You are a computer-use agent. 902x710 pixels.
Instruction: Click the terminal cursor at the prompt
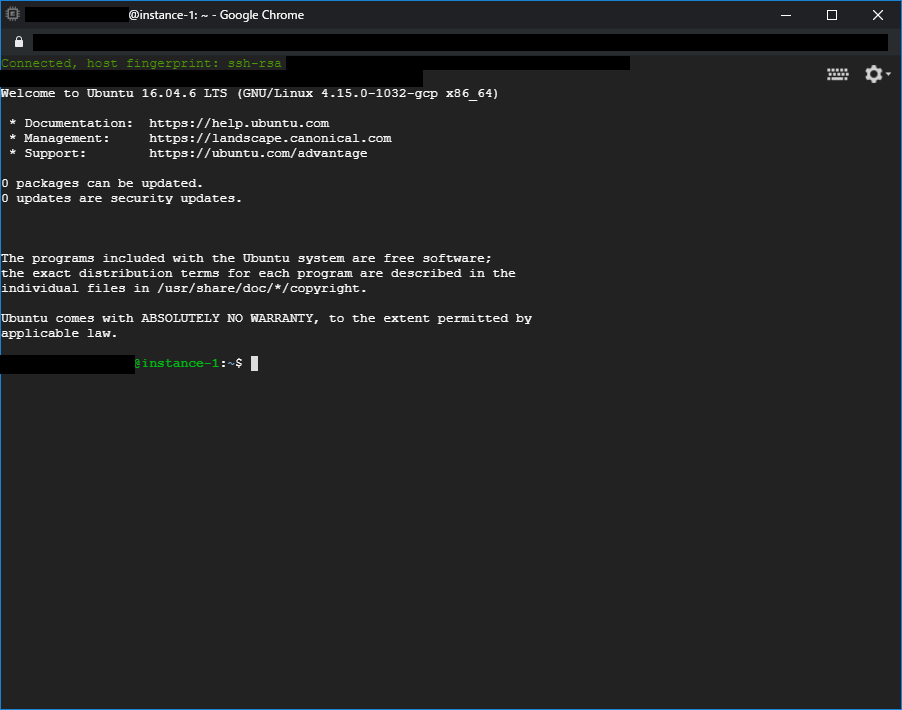[254, 363]
